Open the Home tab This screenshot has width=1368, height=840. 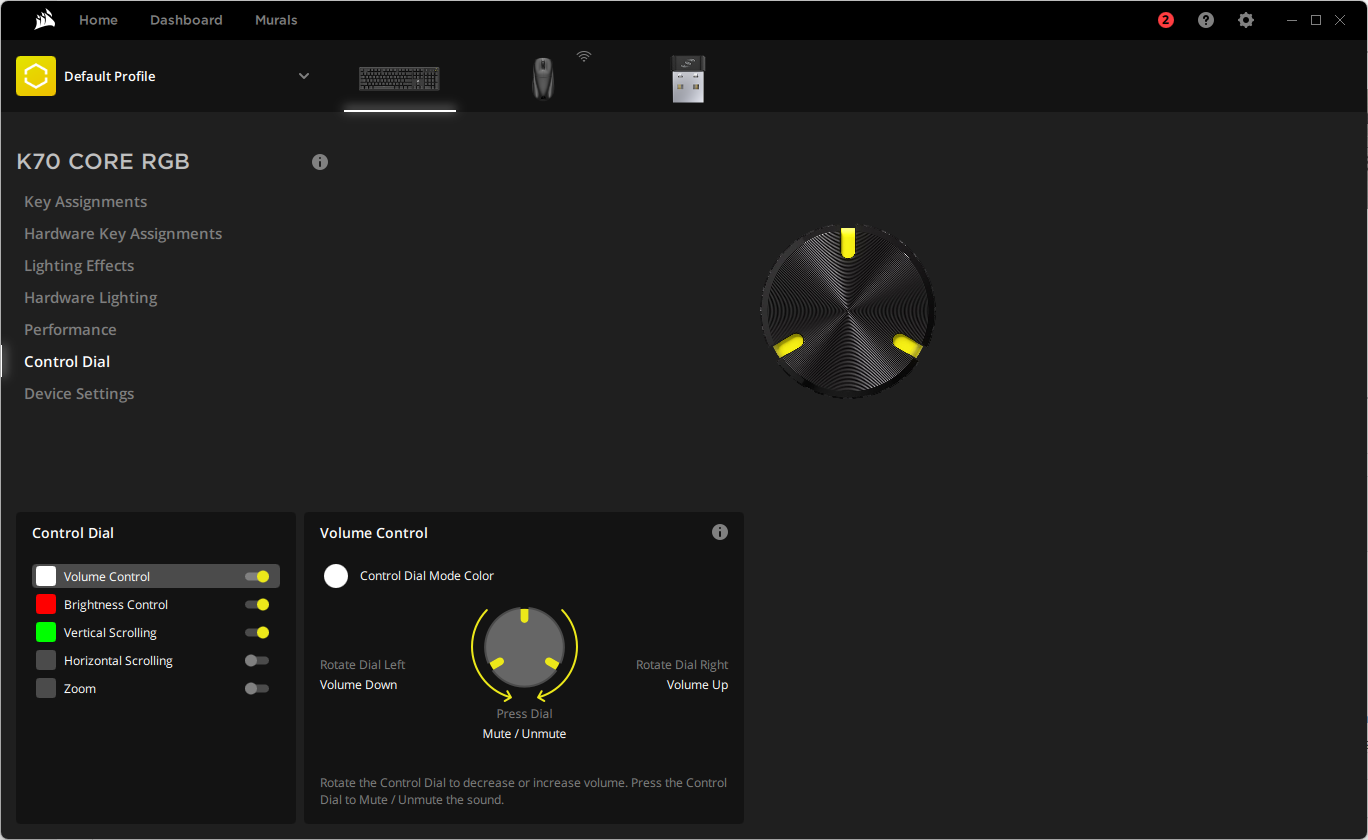tap(98, 20)
